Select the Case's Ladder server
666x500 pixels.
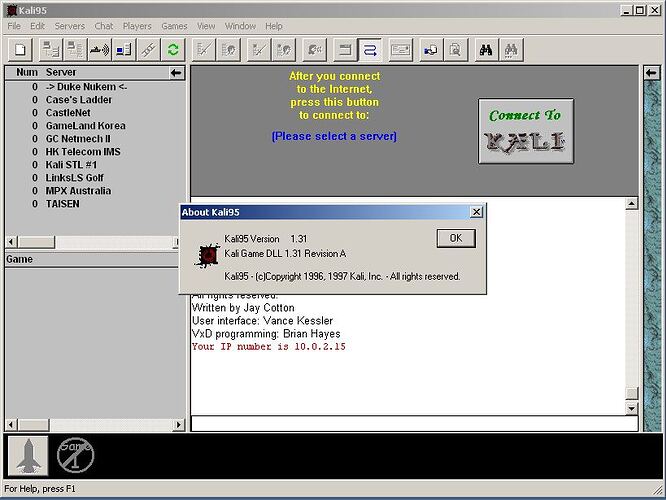tap(79, 100)
